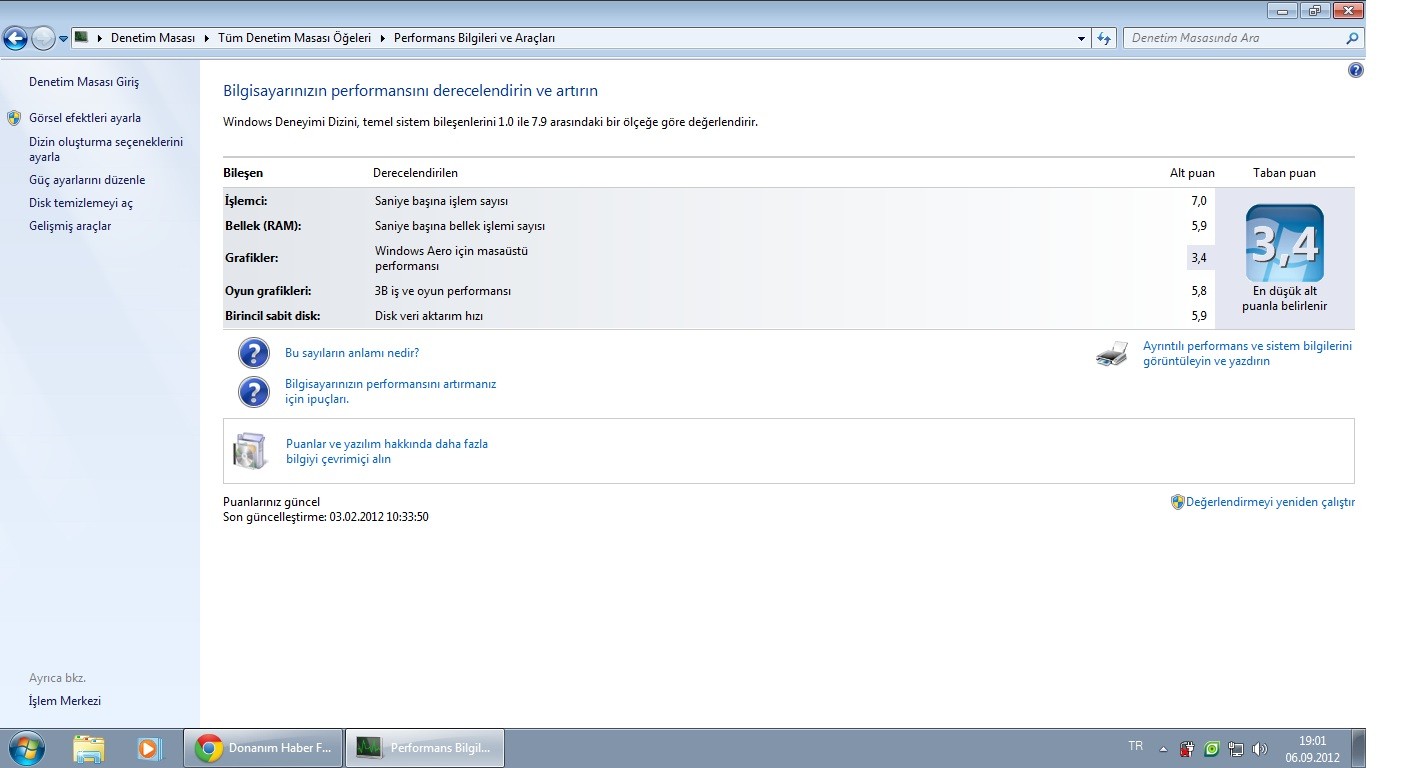Select the İşlemci row label
The height and width of the screenshot is (768, 1426).
click(246, 201)
